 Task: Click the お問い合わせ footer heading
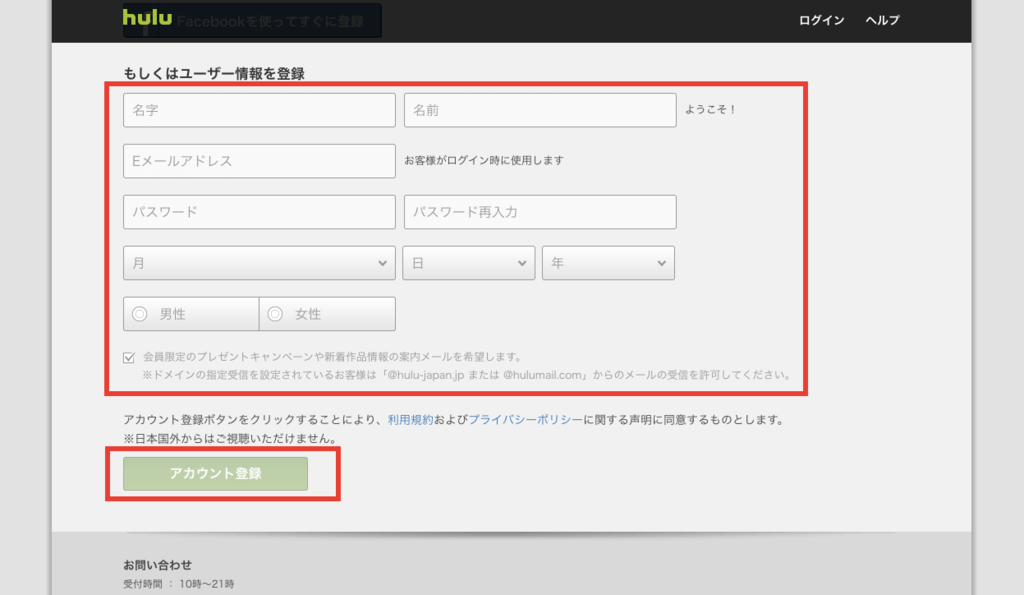click(157, 565)
